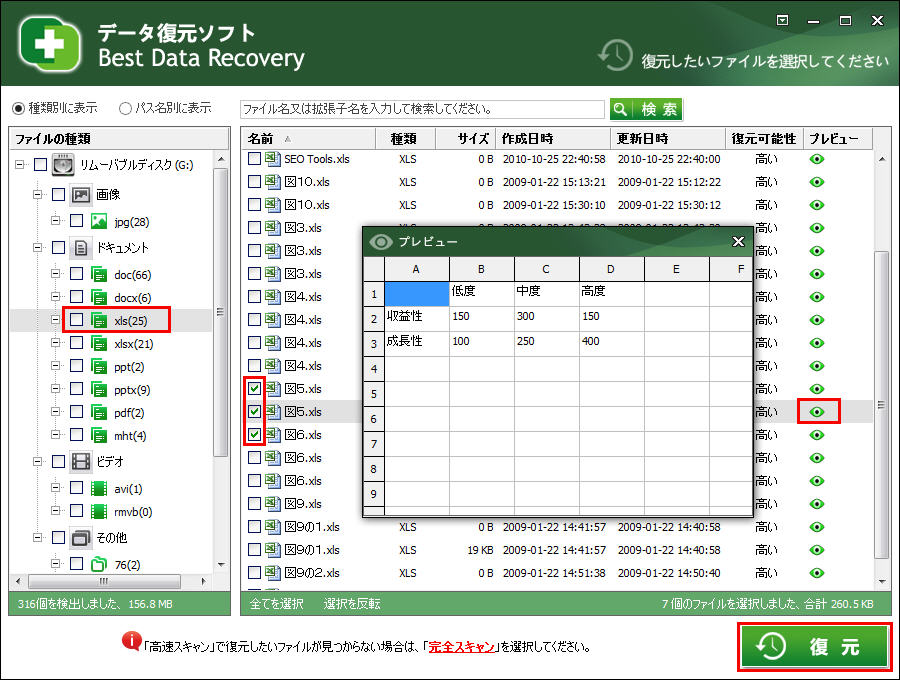Click the file list vertical scrollbar thumb
This screenshot has width=900, height=680.
(881, 405)
